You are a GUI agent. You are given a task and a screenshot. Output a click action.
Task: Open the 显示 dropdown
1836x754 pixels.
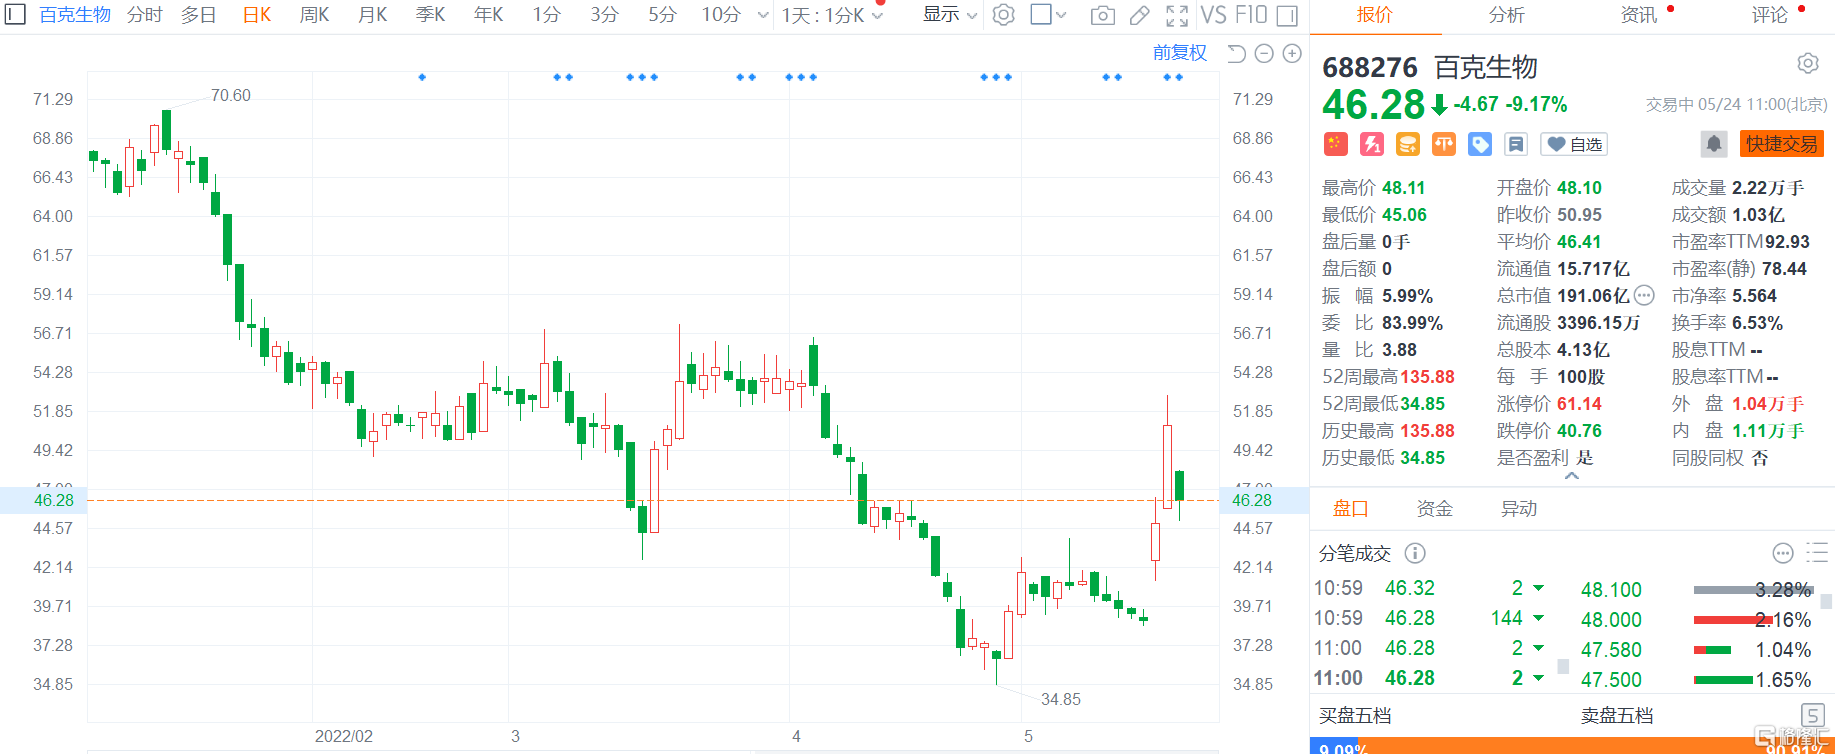(x=949, y=15)
